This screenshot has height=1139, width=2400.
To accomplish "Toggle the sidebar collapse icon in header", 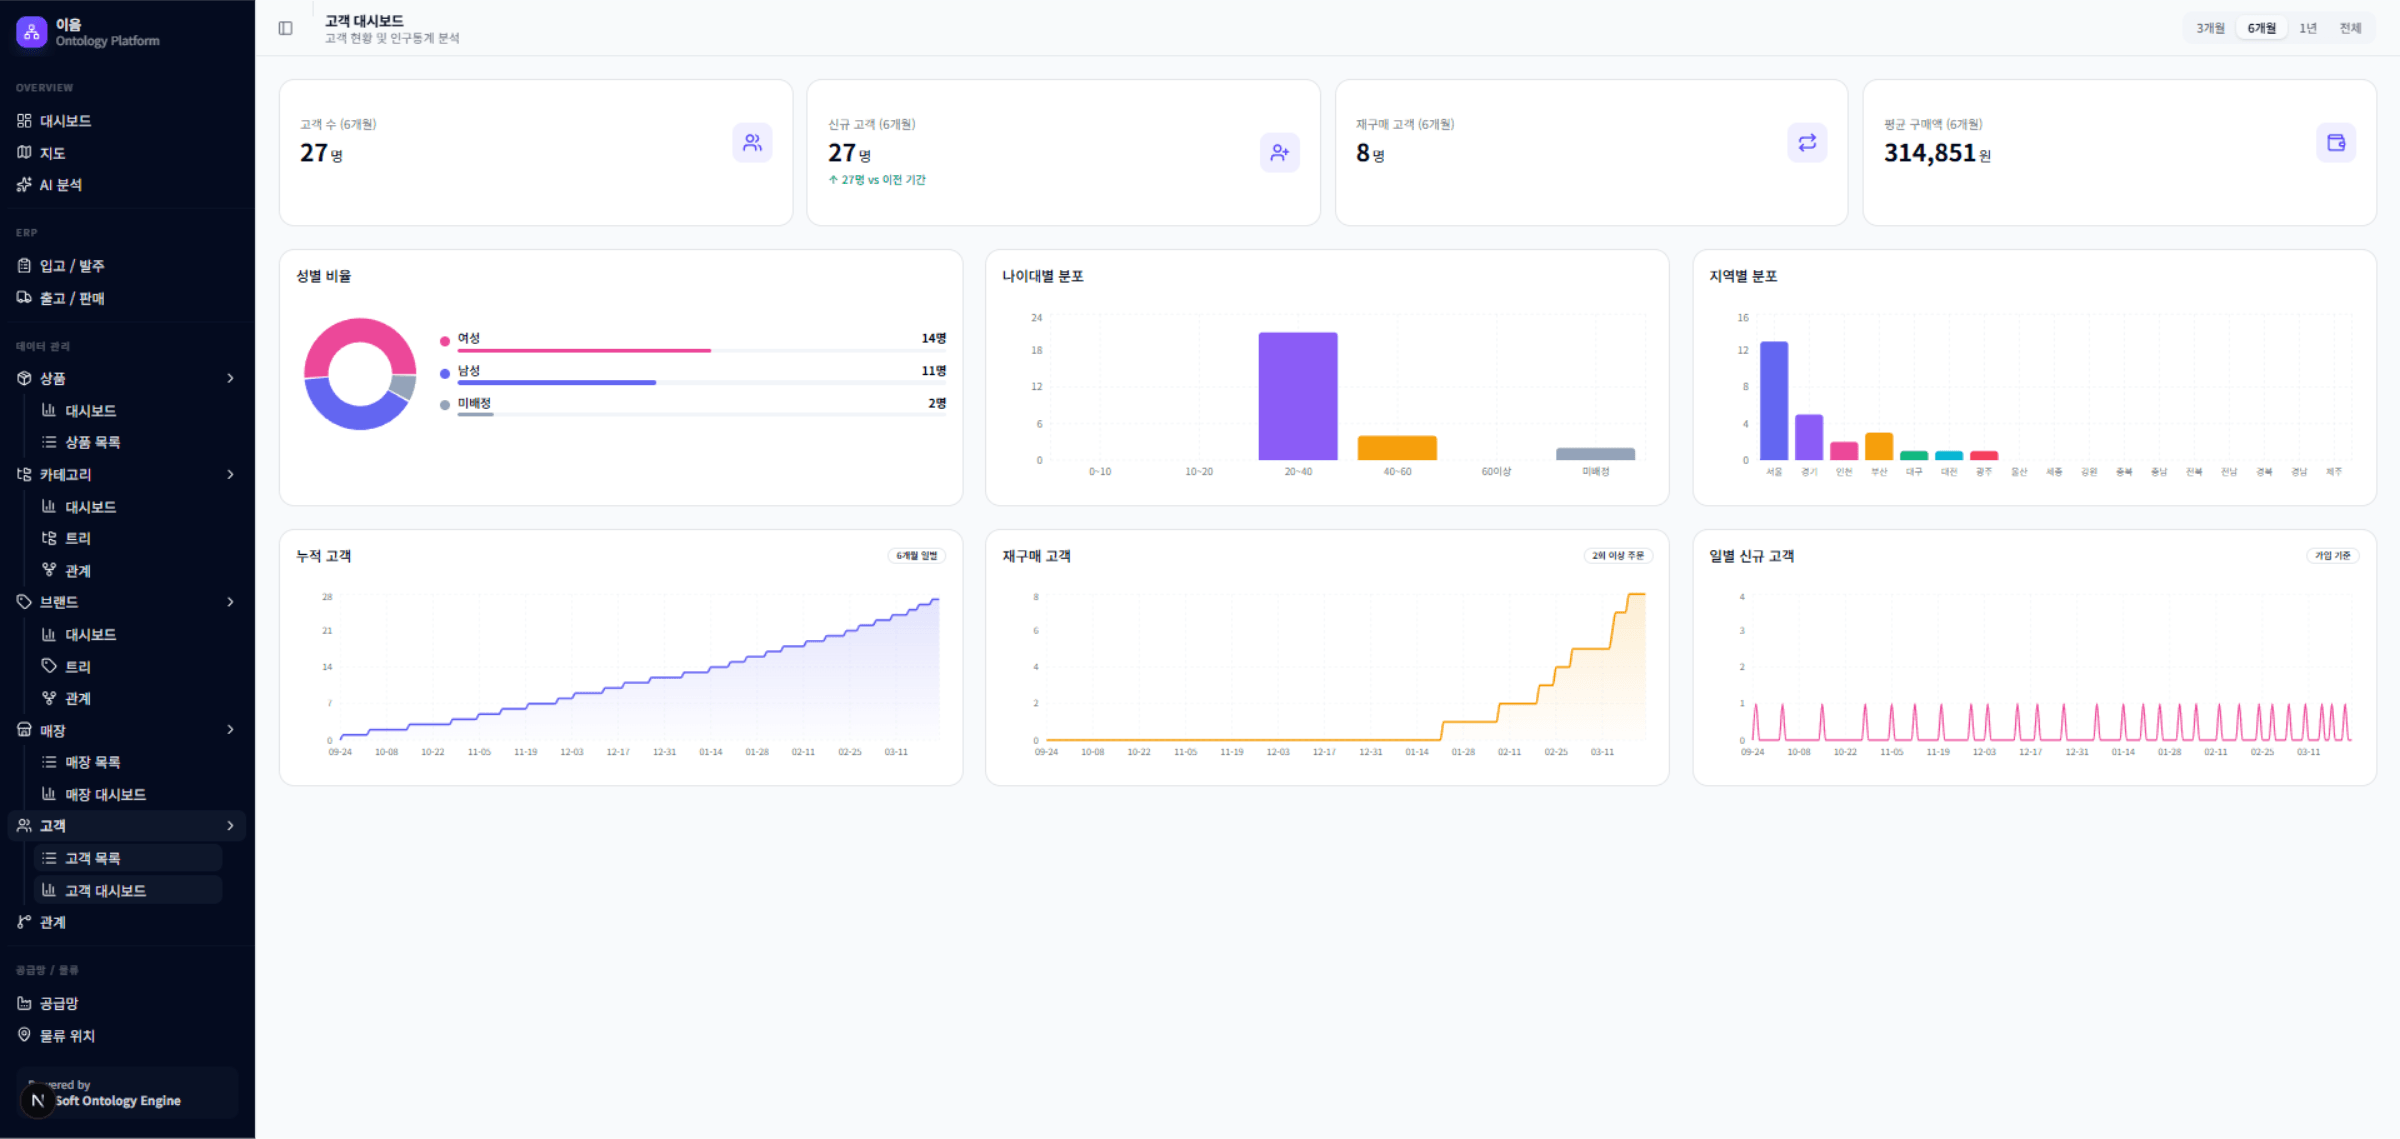I will coord(285,28).
